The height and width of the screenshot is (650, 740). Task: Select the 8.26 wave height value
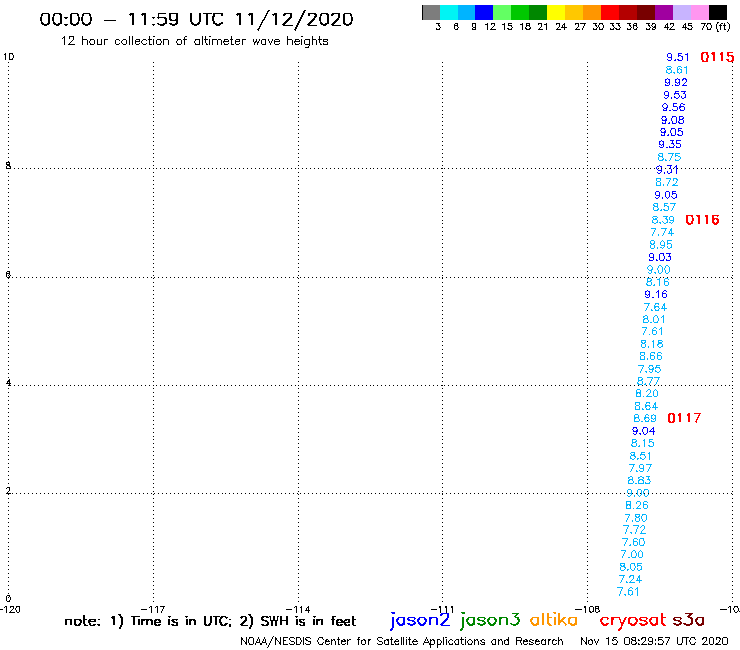[637, 505]
